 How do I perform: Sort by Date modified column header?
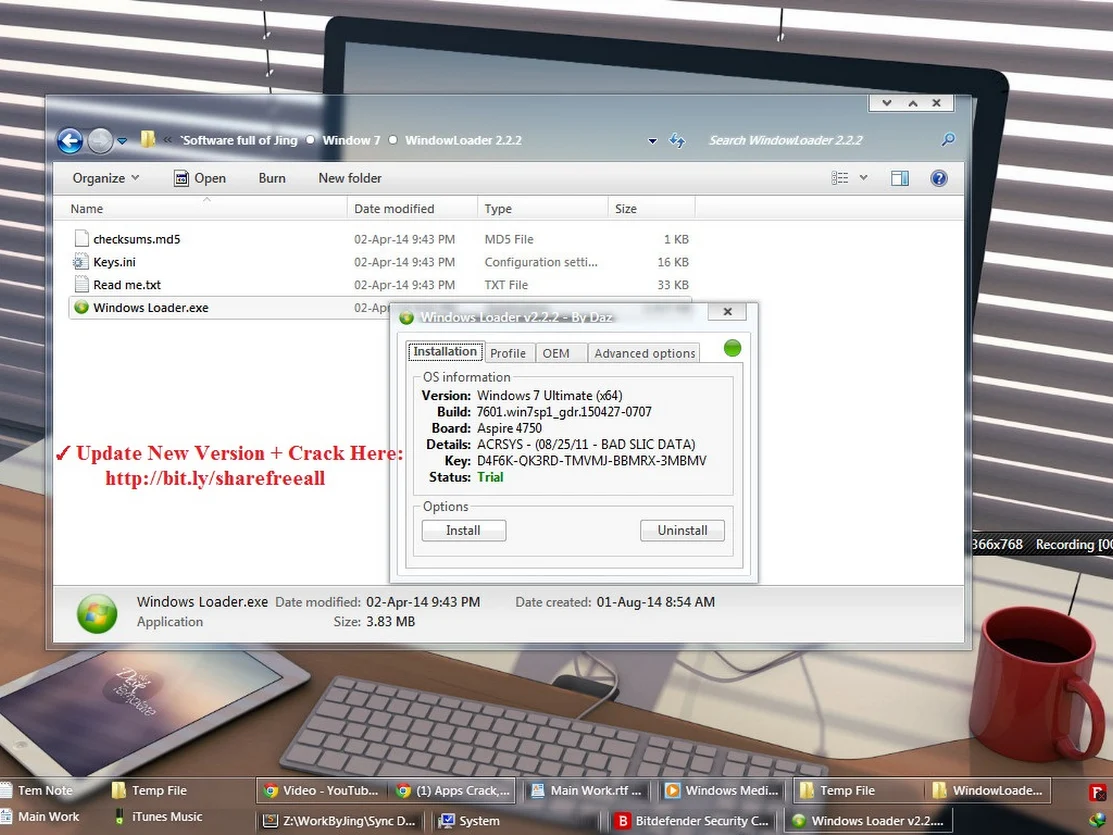coord(412,209)
